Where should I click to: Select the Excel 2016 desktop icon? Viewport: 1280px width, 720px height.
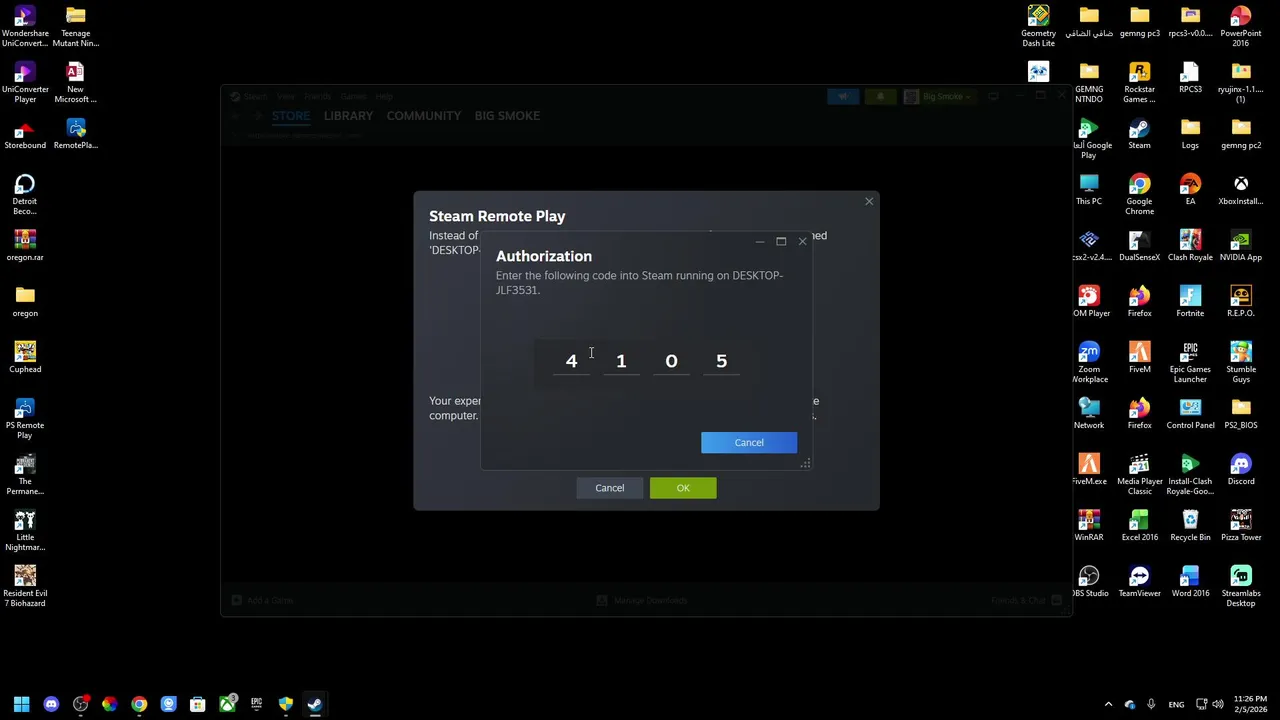coord(1139,527)
